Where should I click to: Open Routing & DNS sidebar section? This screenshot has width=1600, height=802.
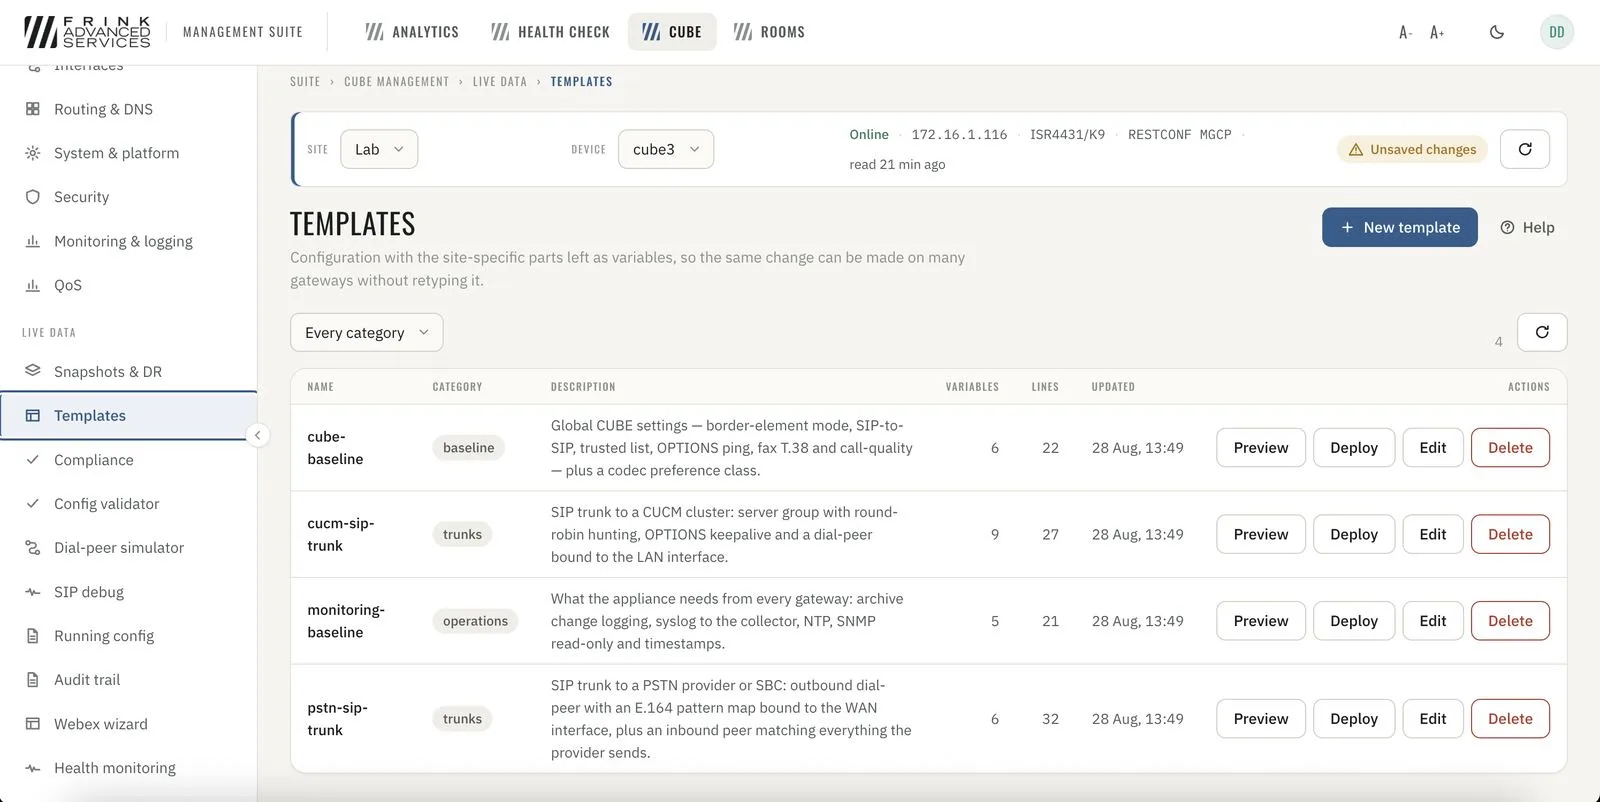point(128,109)
